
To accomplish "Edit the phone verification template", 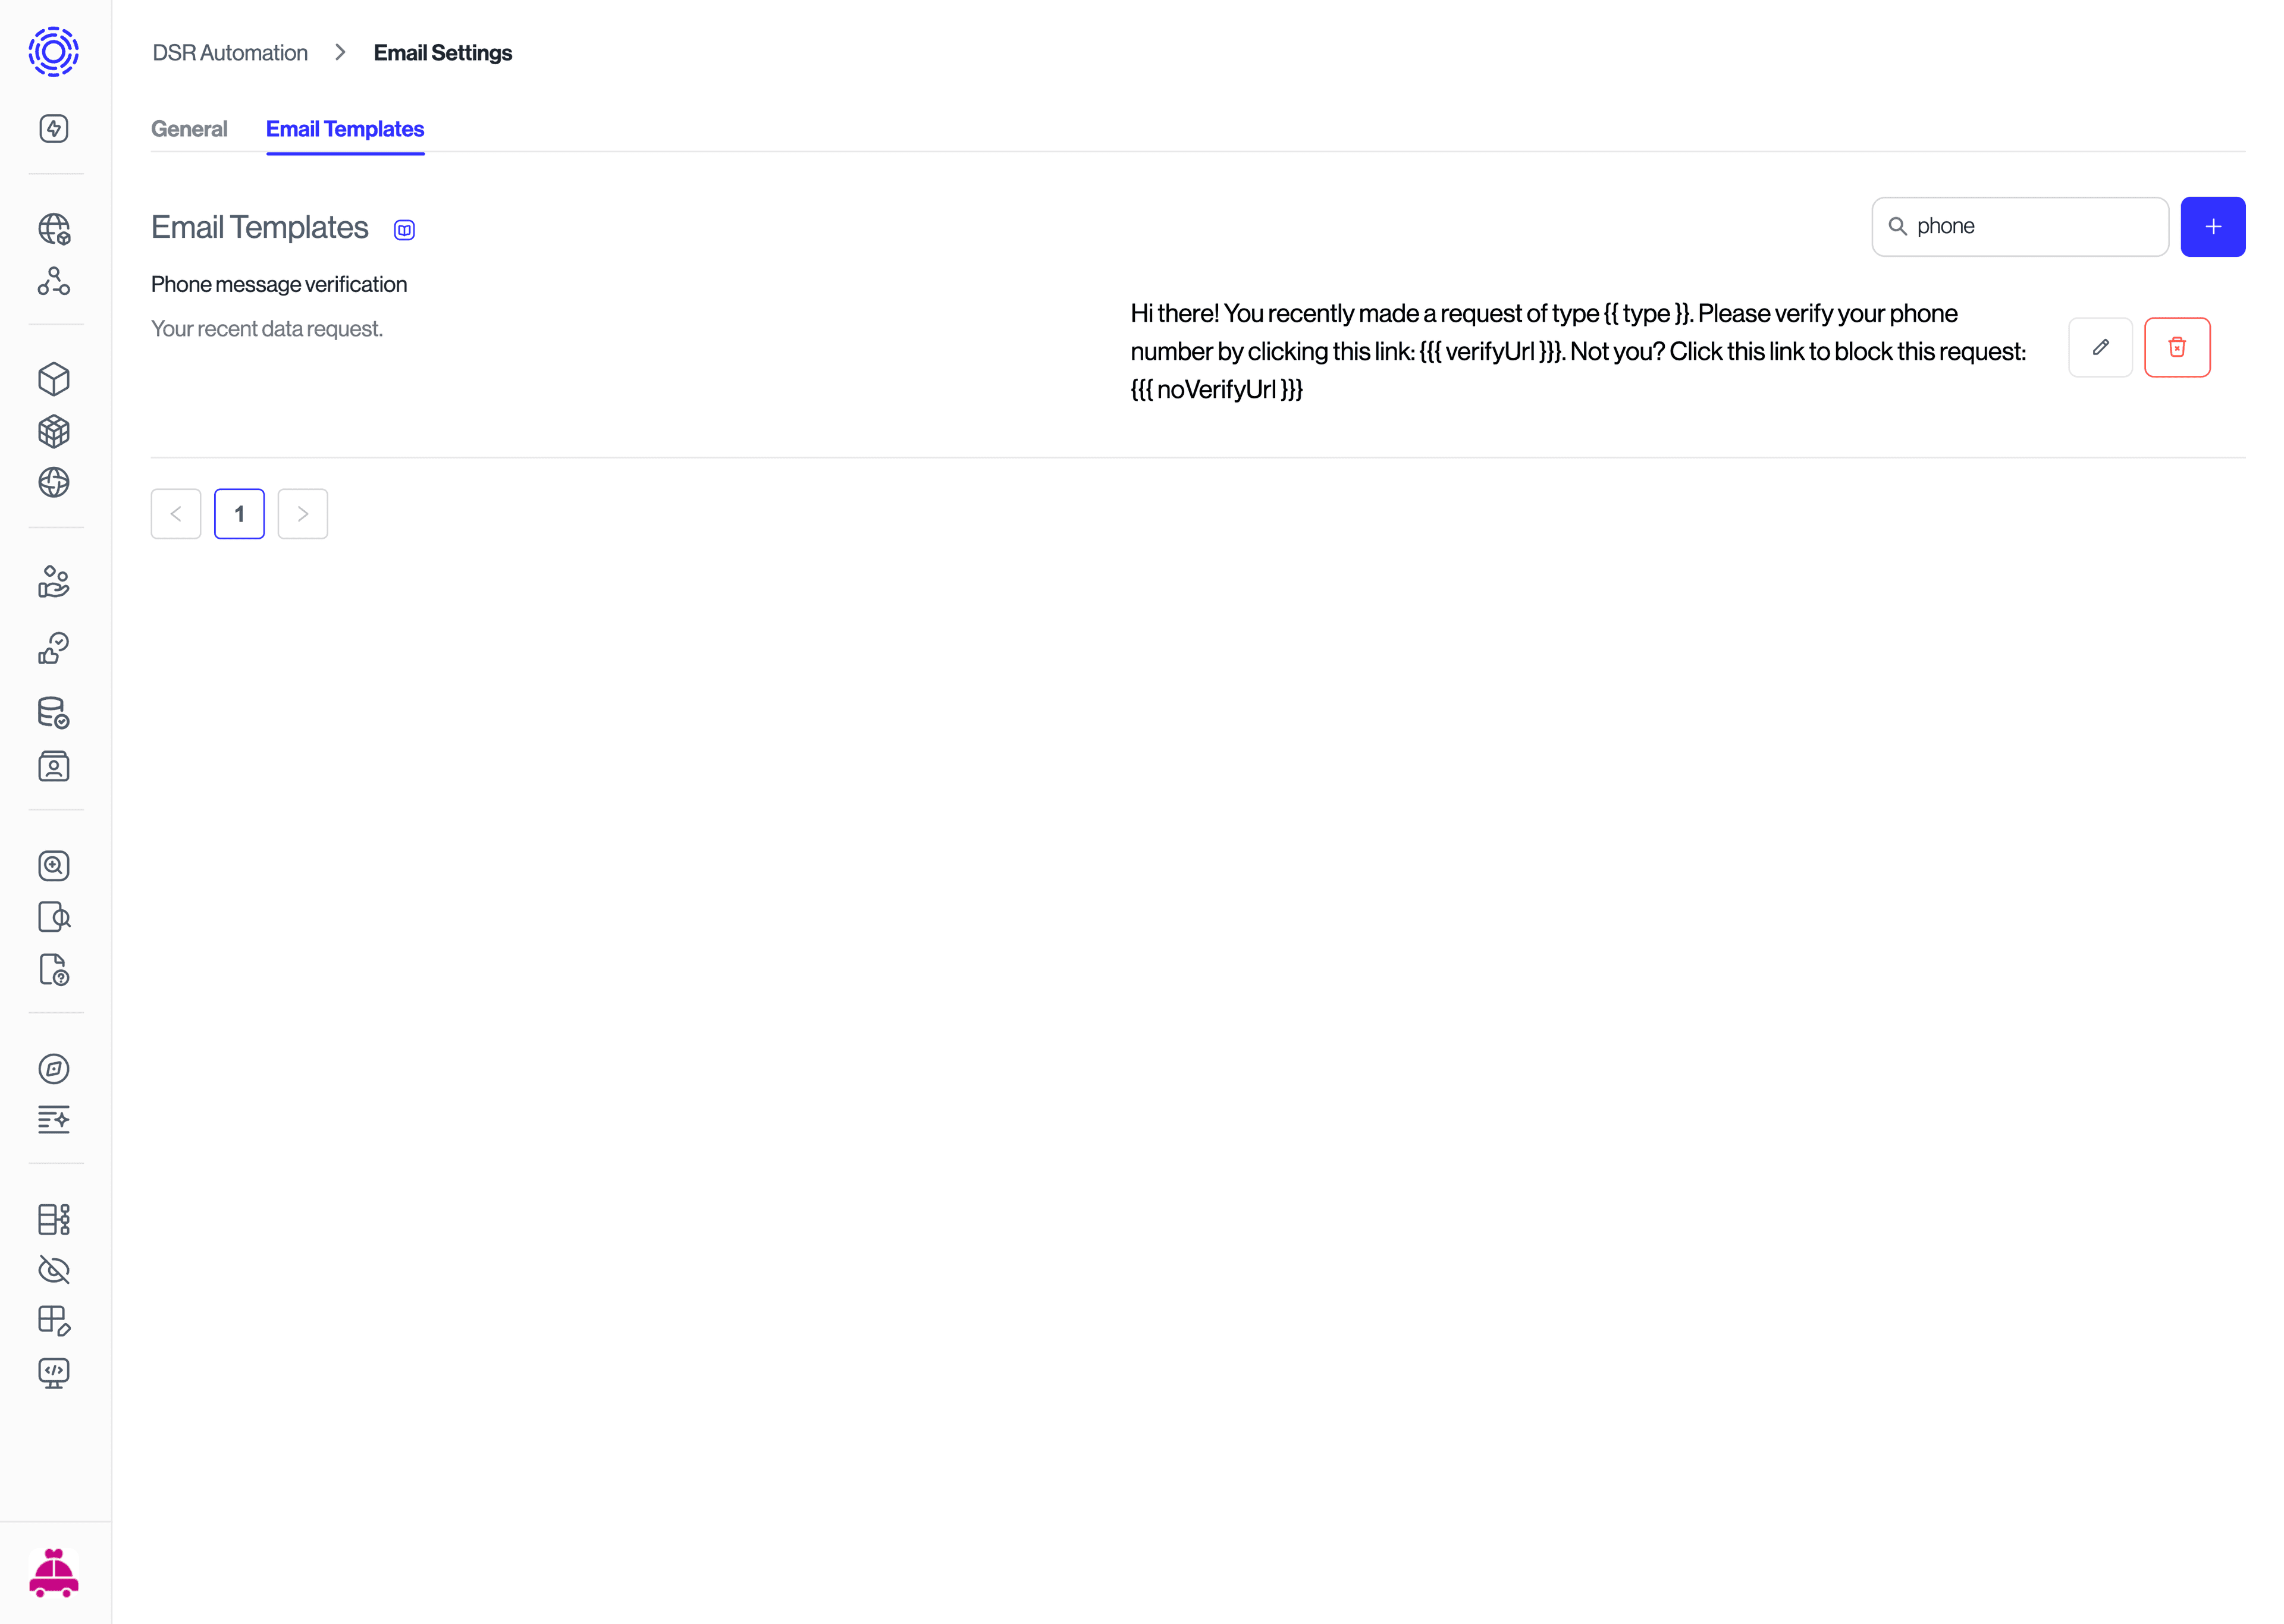I will click(2101, 347).
